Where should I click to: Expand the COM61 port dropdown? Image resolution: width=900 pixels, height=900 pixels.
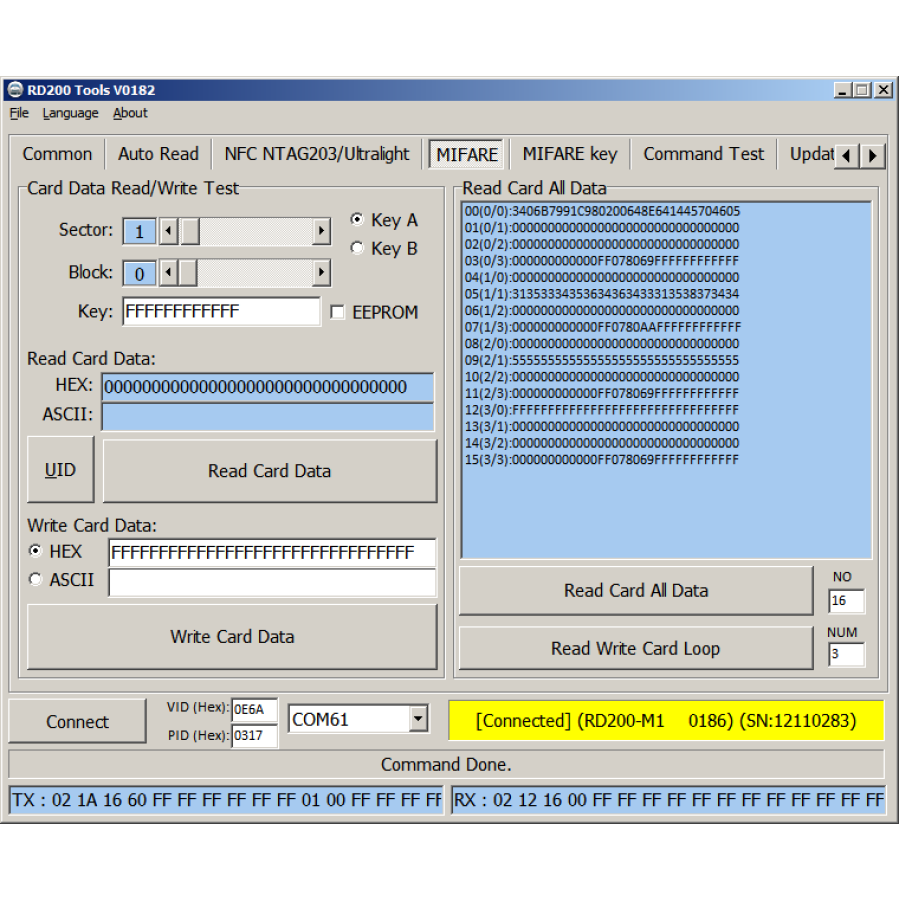(x=418, y=719)
